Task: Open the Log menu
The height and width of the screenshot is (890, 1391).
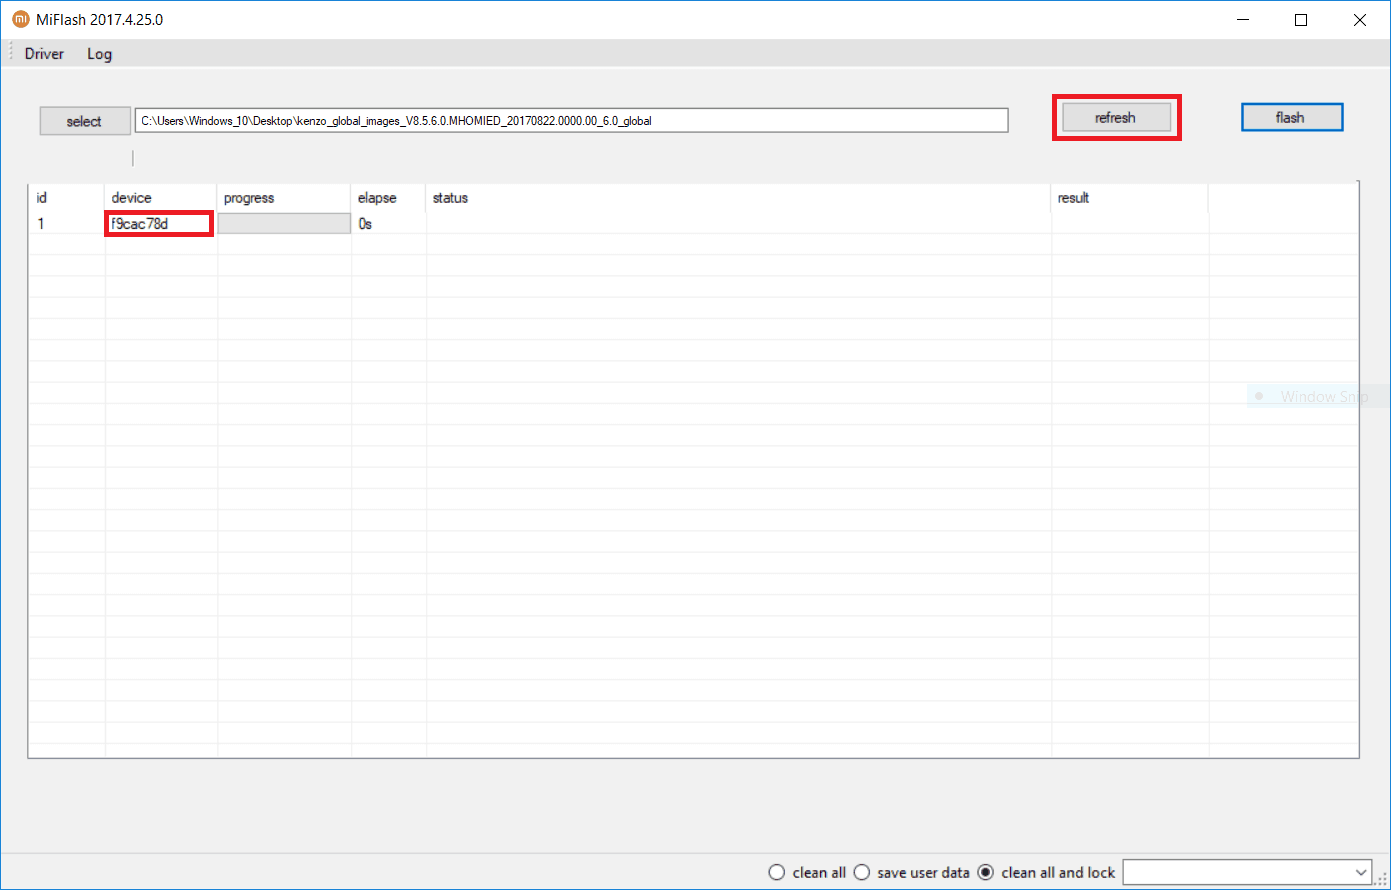Action: pyautogui.click(x=99, y=54)
